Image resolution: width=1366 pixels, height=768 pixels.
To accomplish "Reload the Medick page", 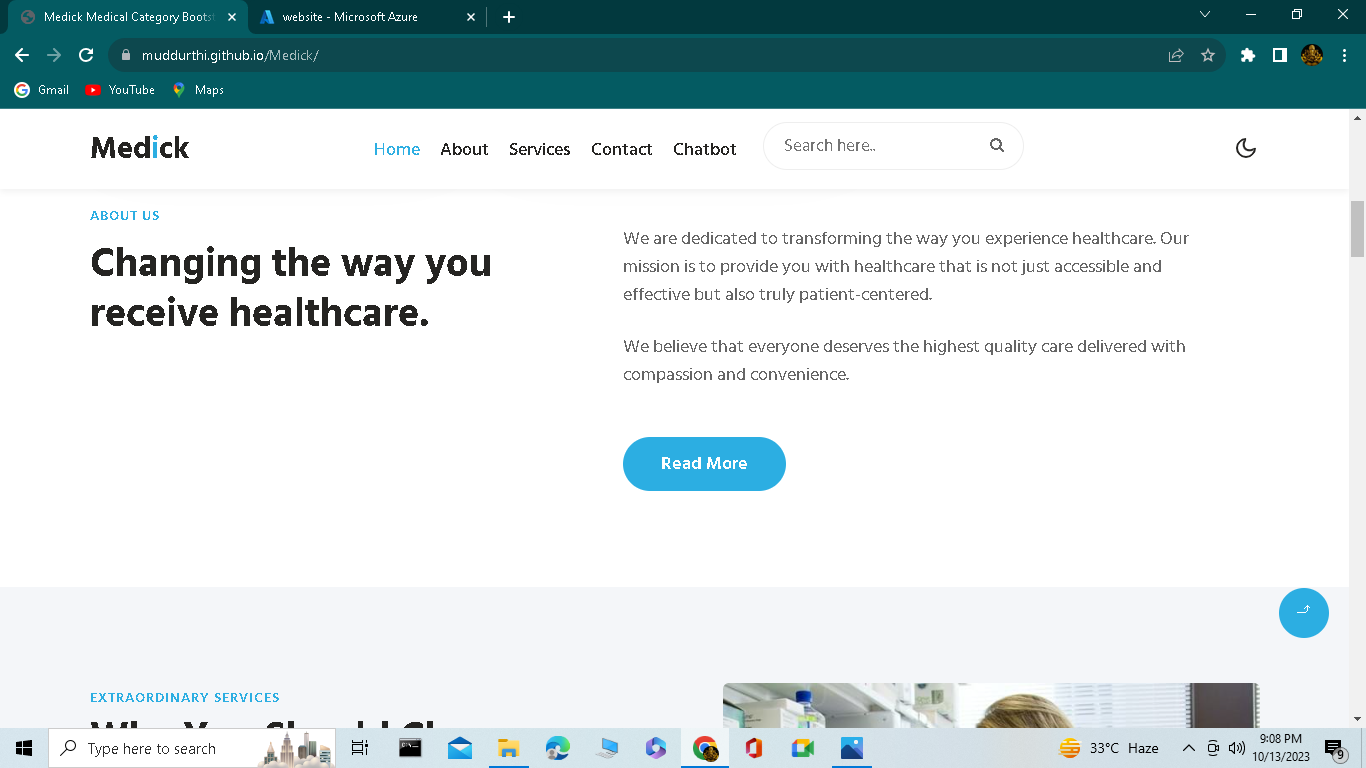I will (x=85, y=55).
